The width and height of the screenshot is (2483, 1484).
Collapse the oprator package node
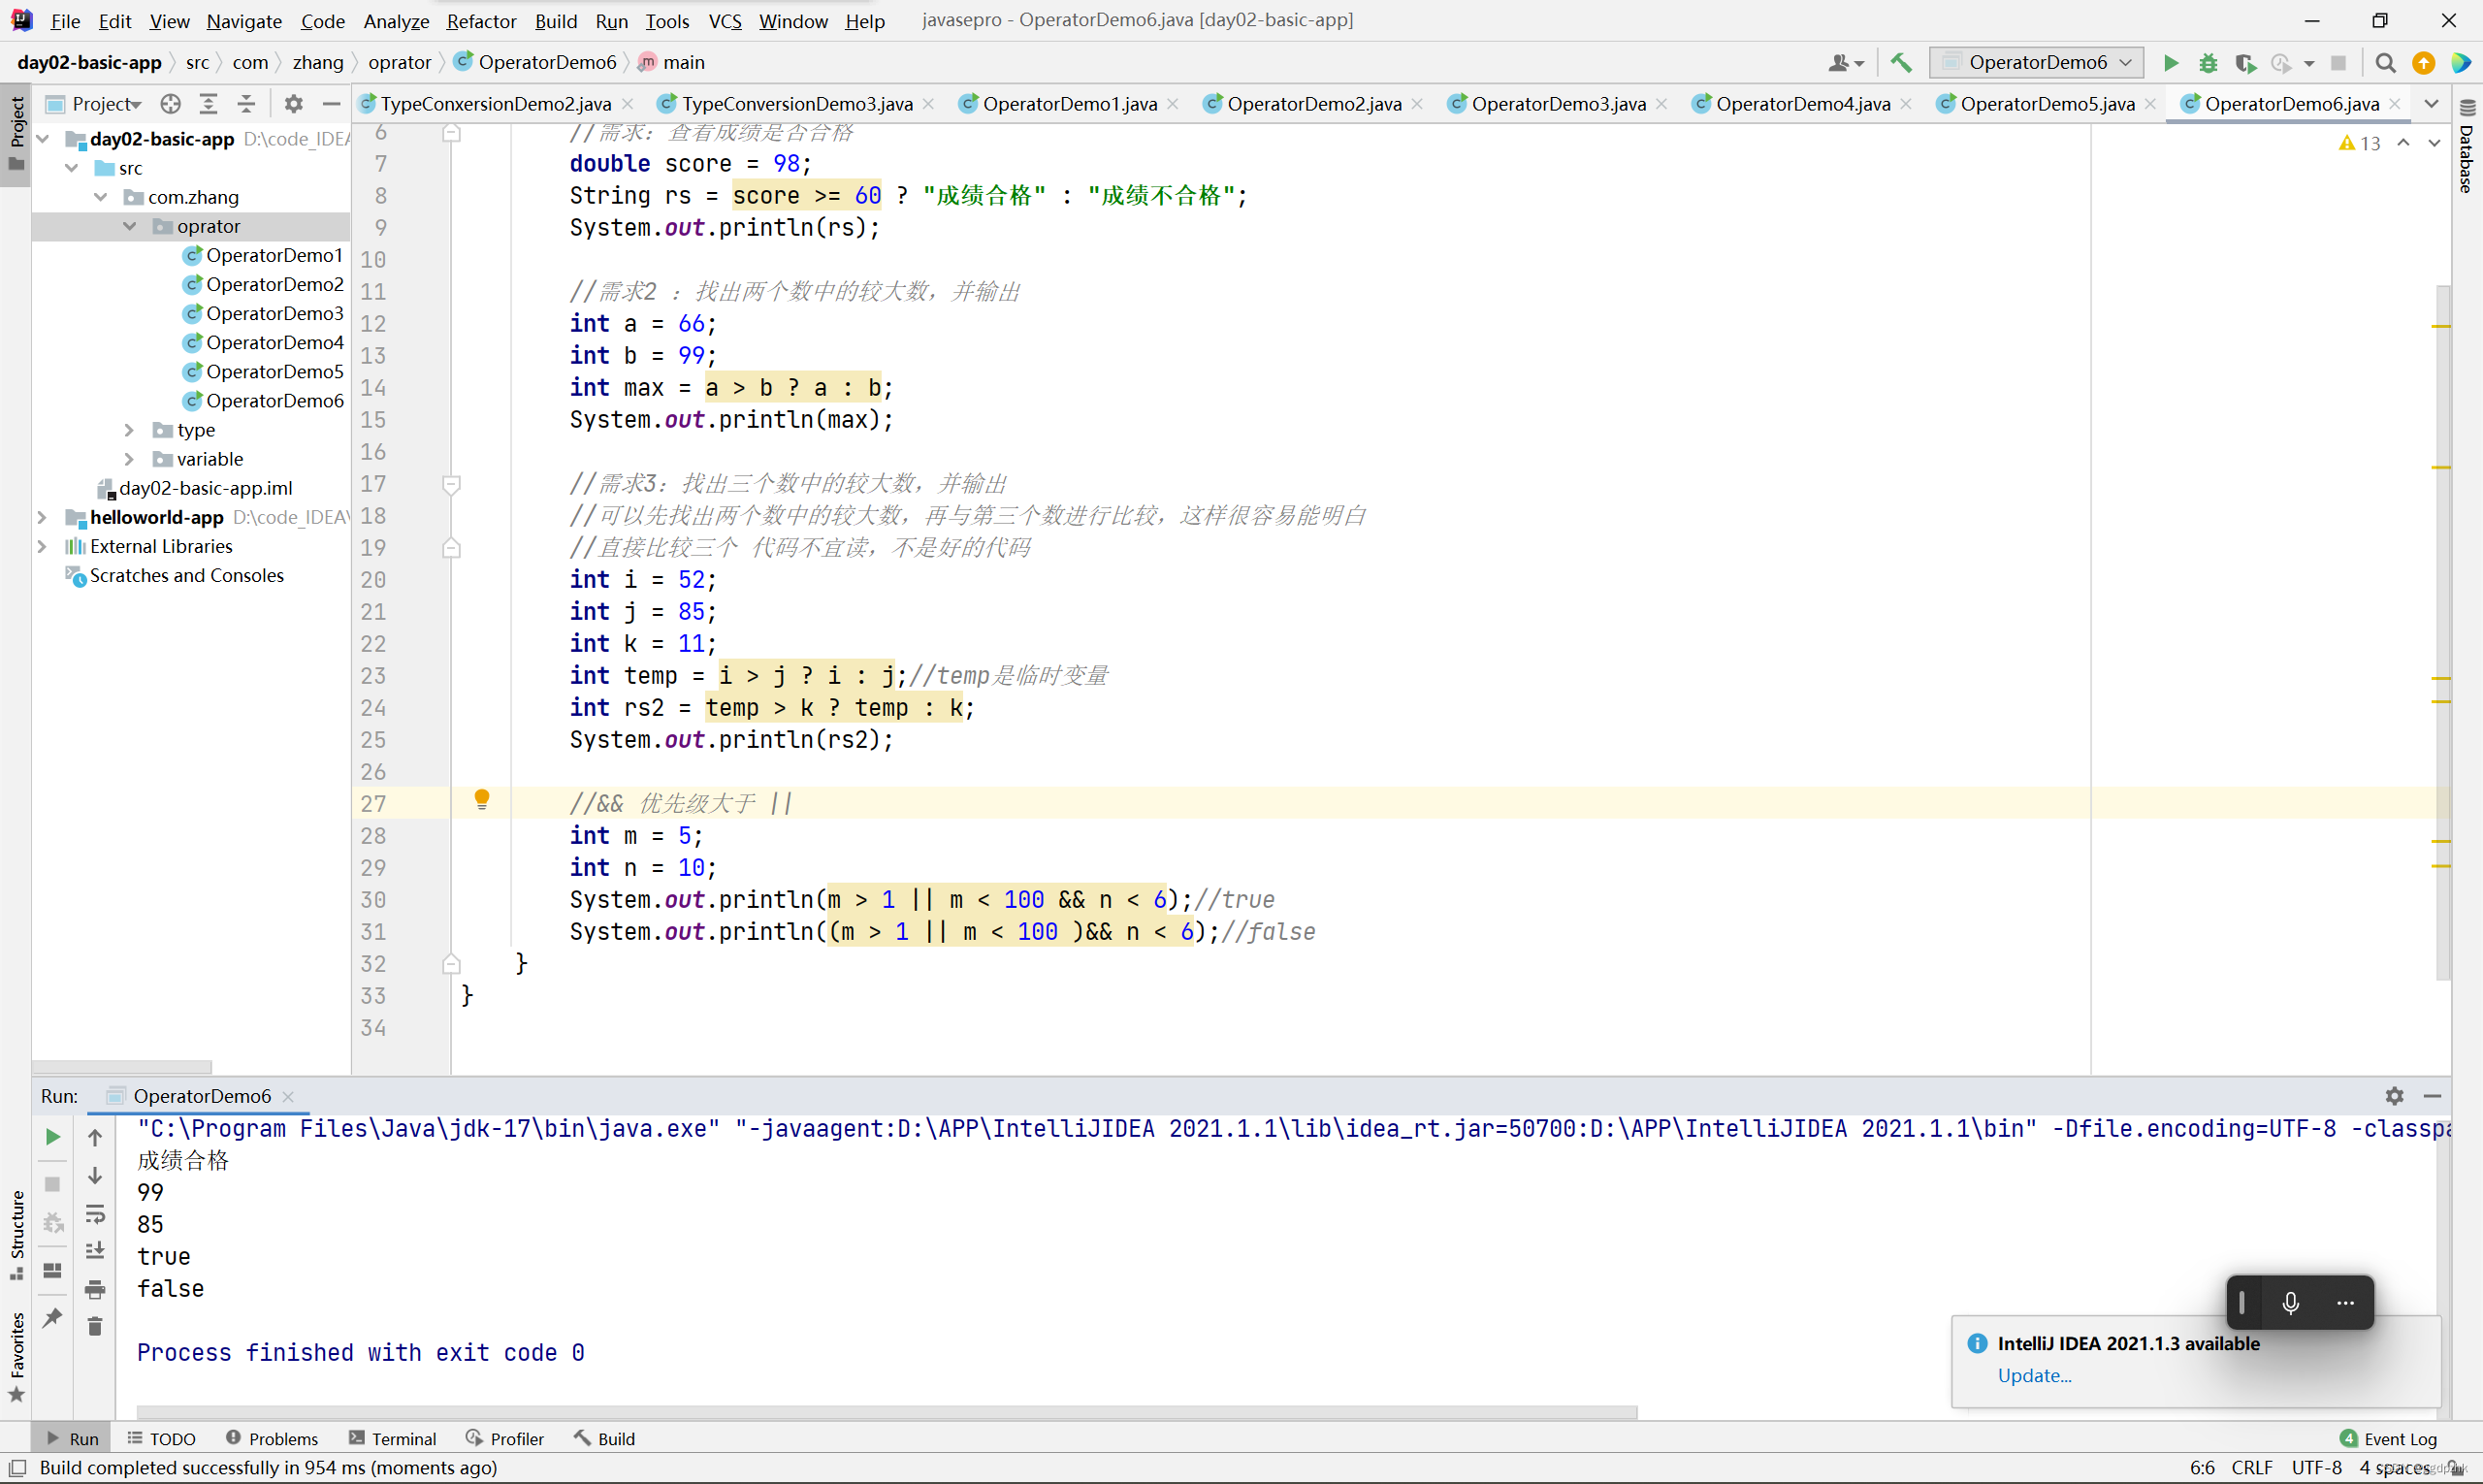click(130, 226)
